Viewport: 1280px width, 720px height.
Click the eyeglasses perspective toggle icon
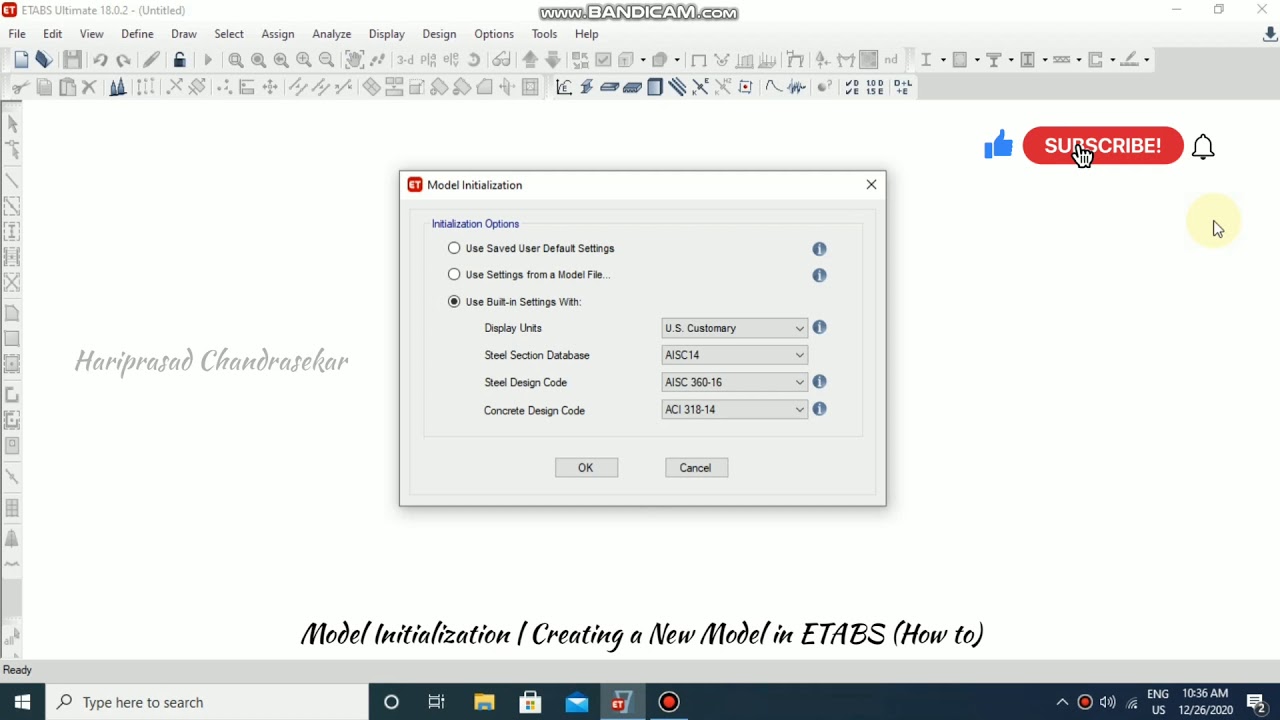(501, 60)
